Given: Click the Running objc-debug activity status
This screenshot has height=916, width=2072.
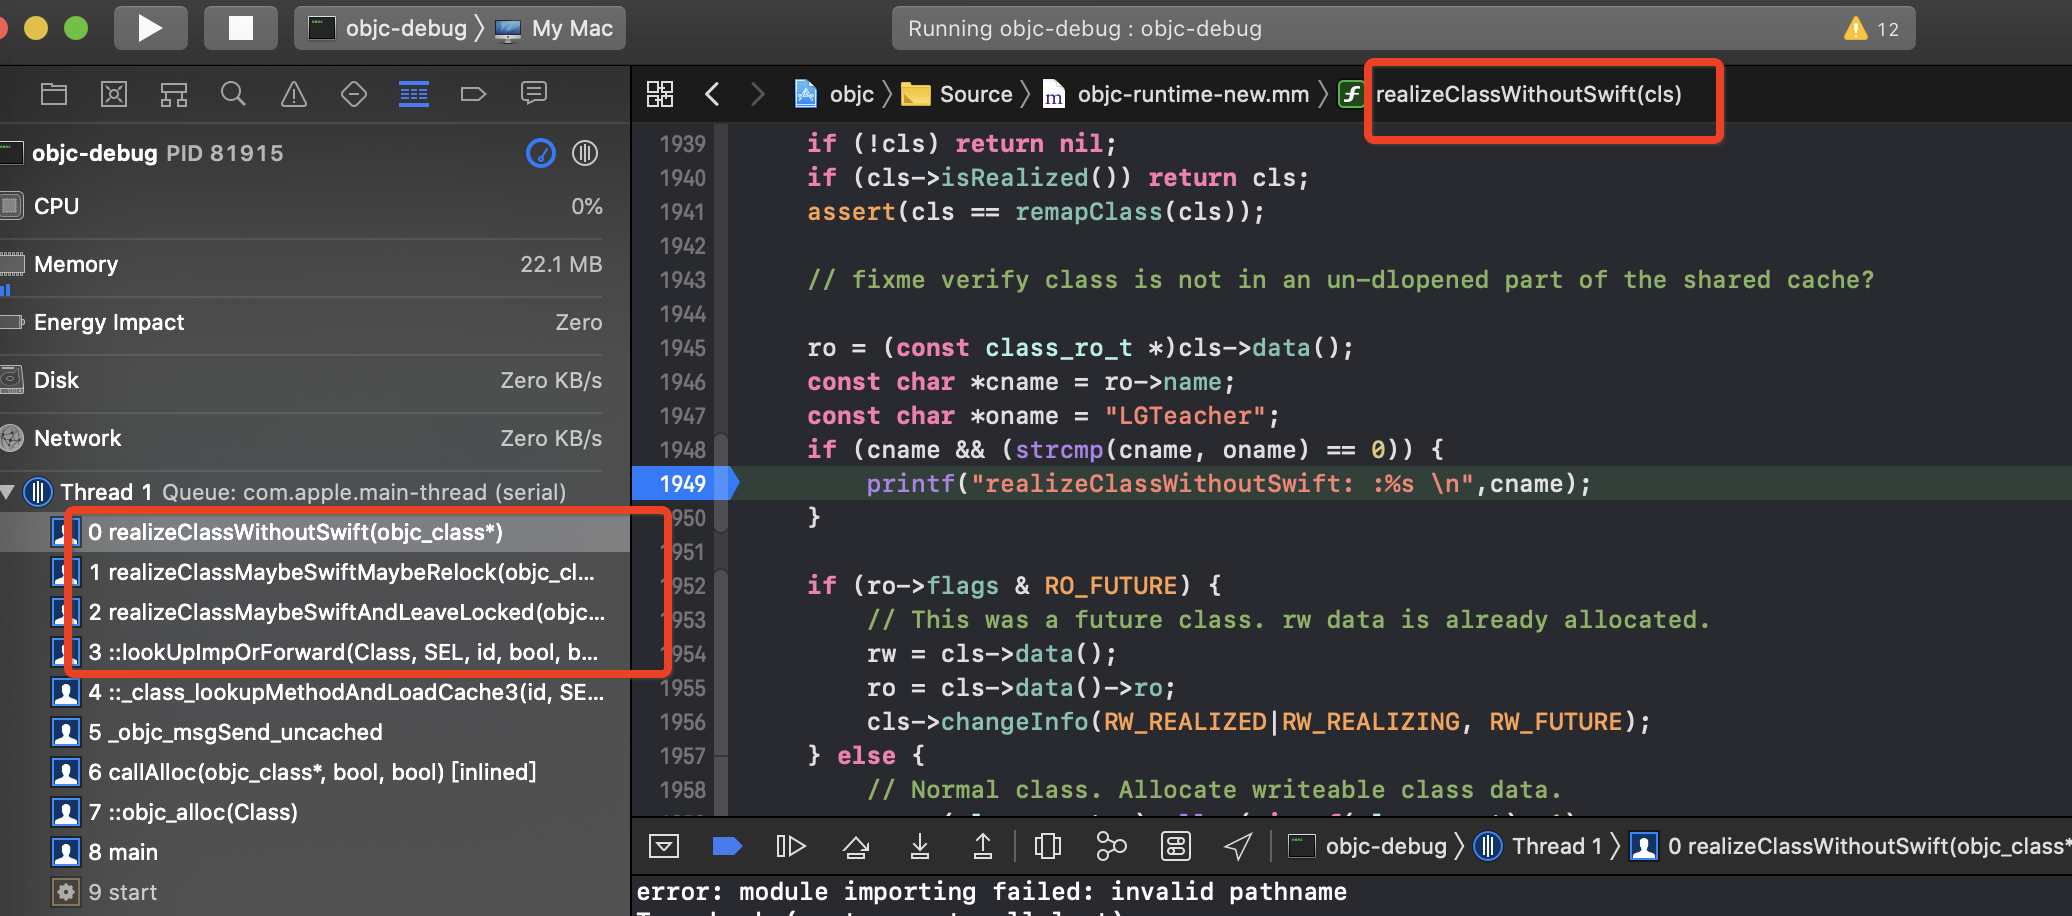Looking at the screenshot, I should 1085,29.
